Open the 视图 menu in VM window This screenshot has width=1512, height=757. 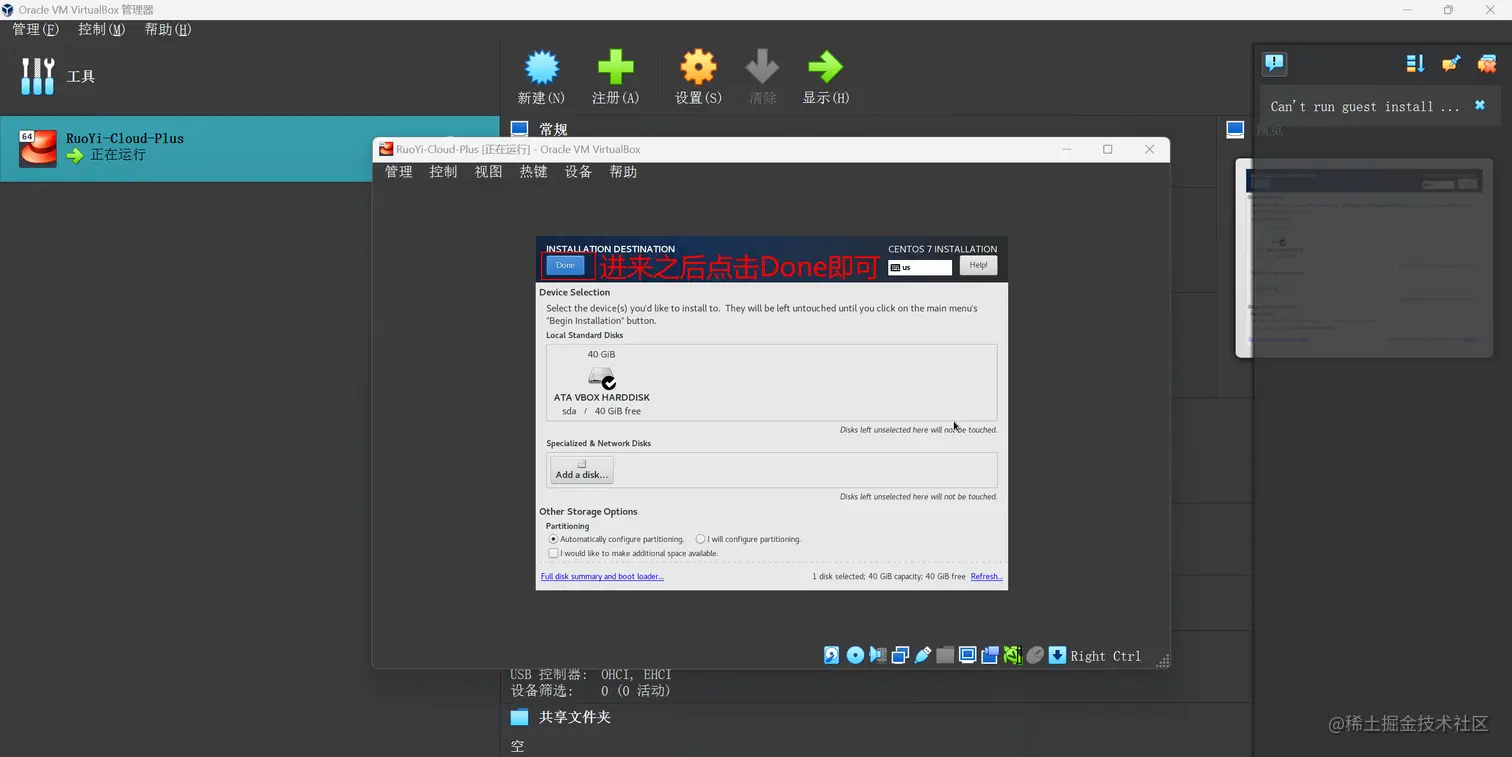488,172
